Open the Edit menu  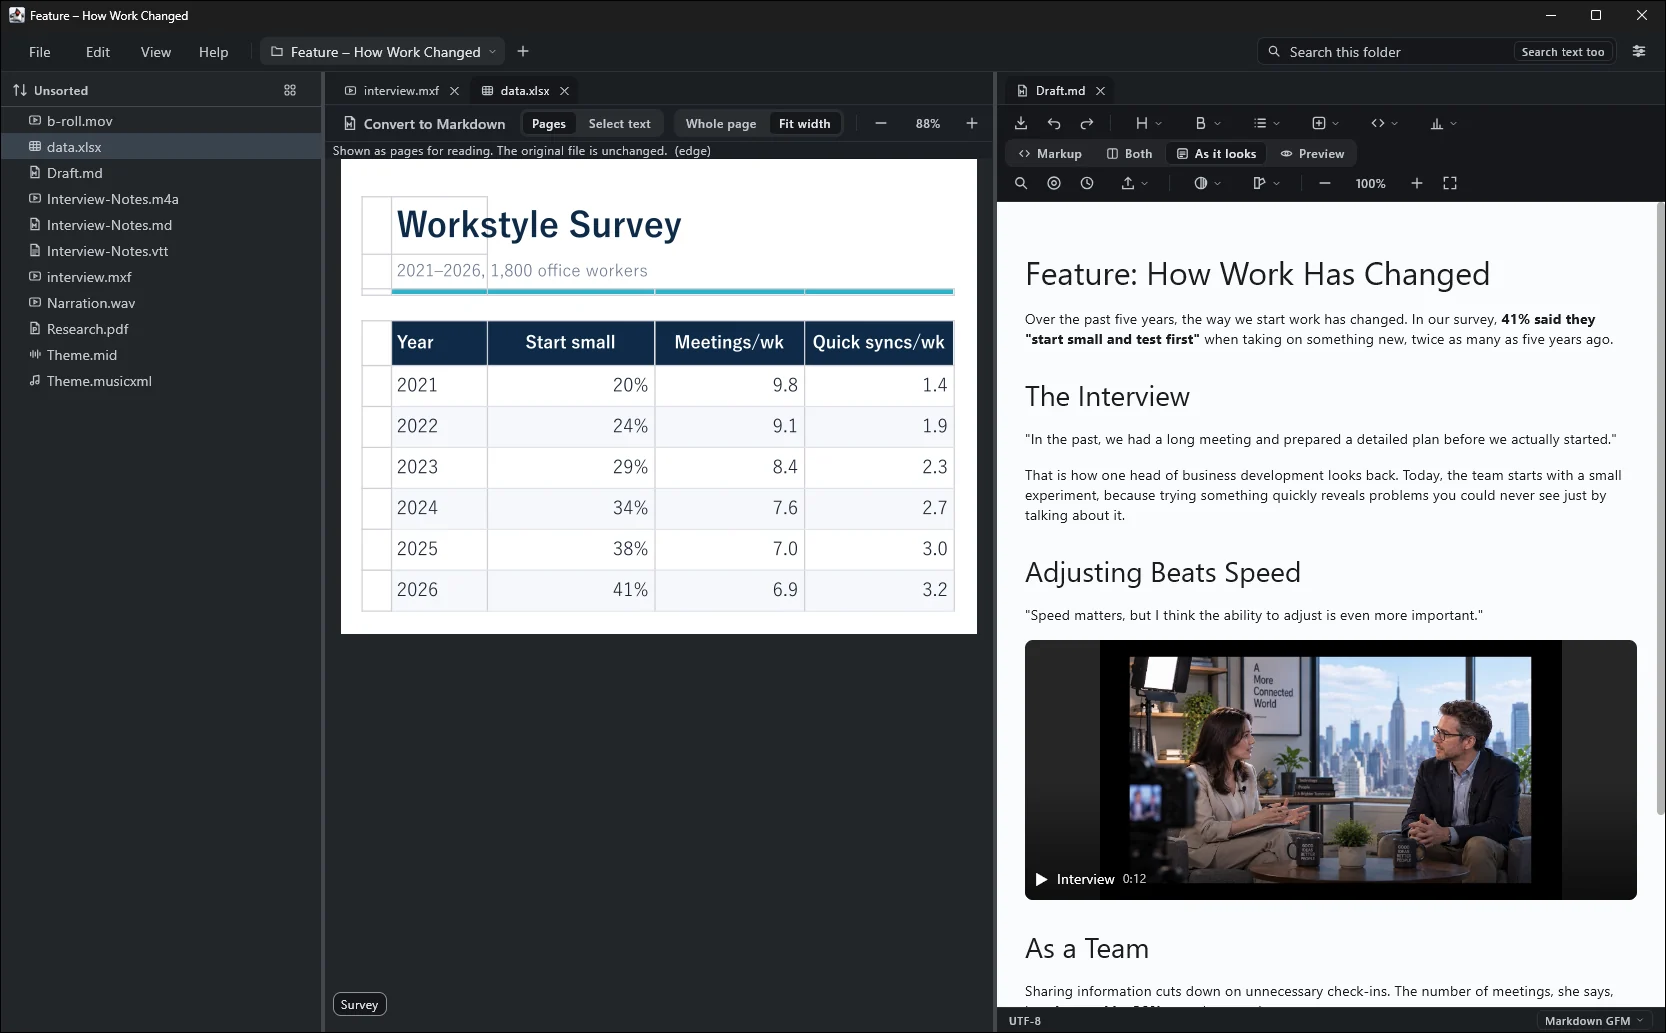98,52
